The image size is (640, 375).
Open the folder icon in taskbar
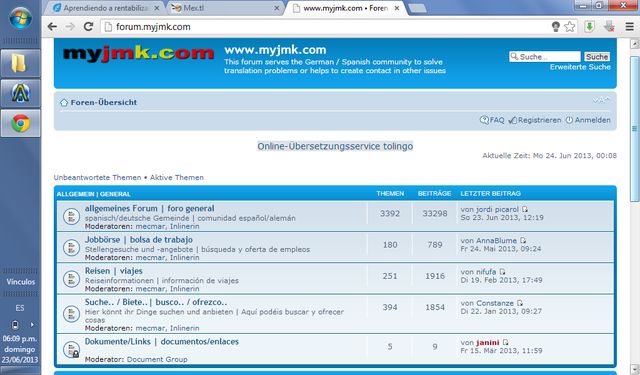(x=20, y=63)
